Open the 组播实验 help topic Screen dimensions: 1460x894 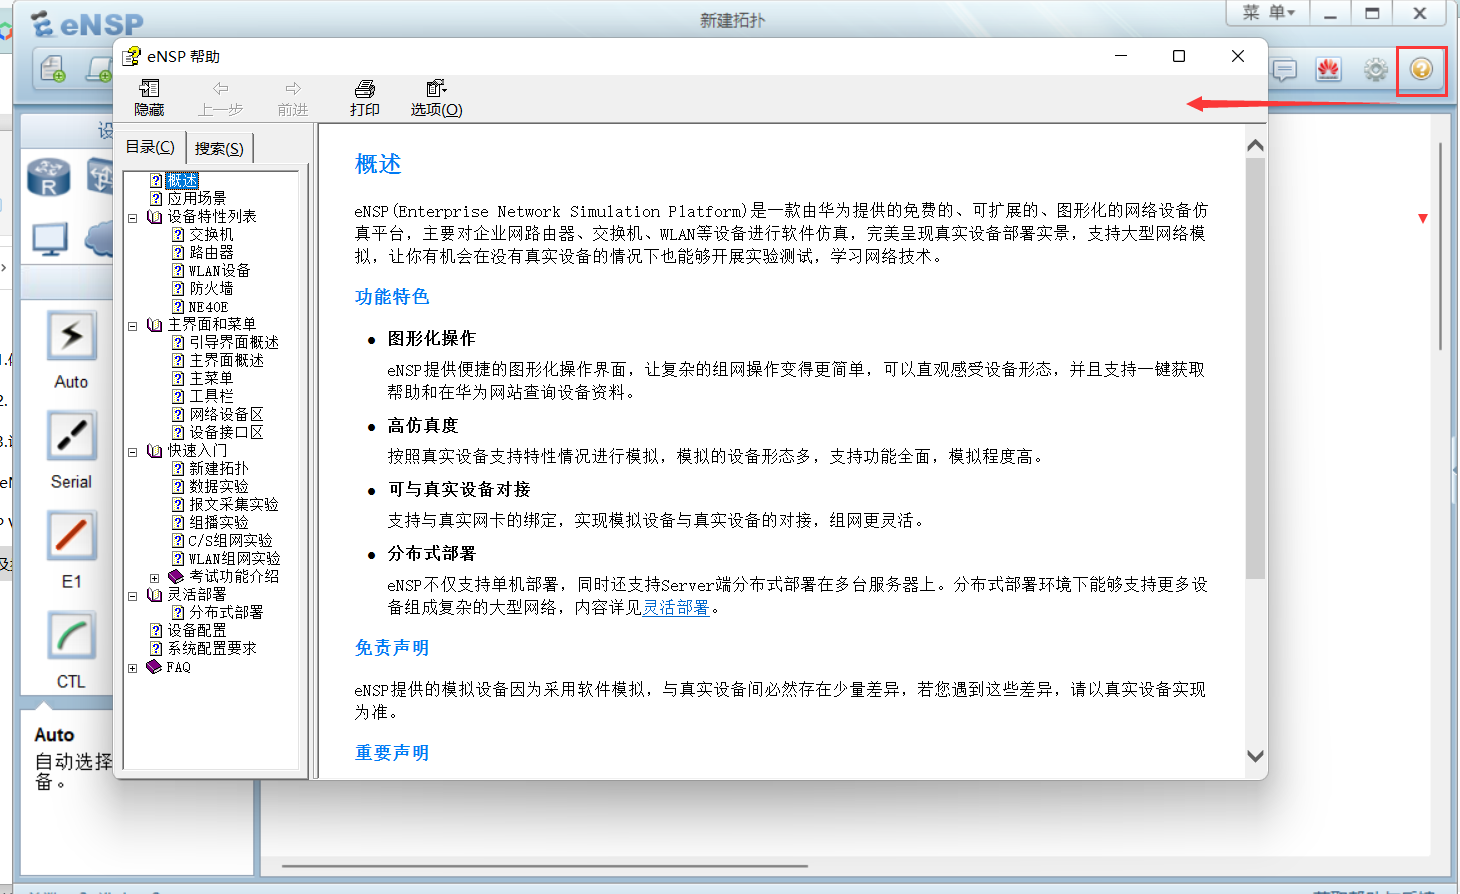click(218, 522)
